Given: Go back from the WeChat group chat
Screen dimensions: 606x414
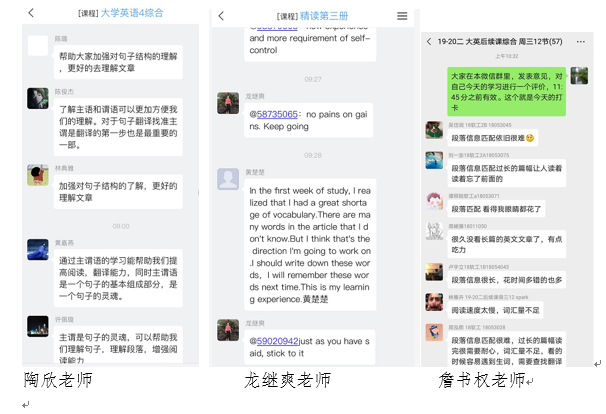Looking at the screenshot, I should pos(429,41).
